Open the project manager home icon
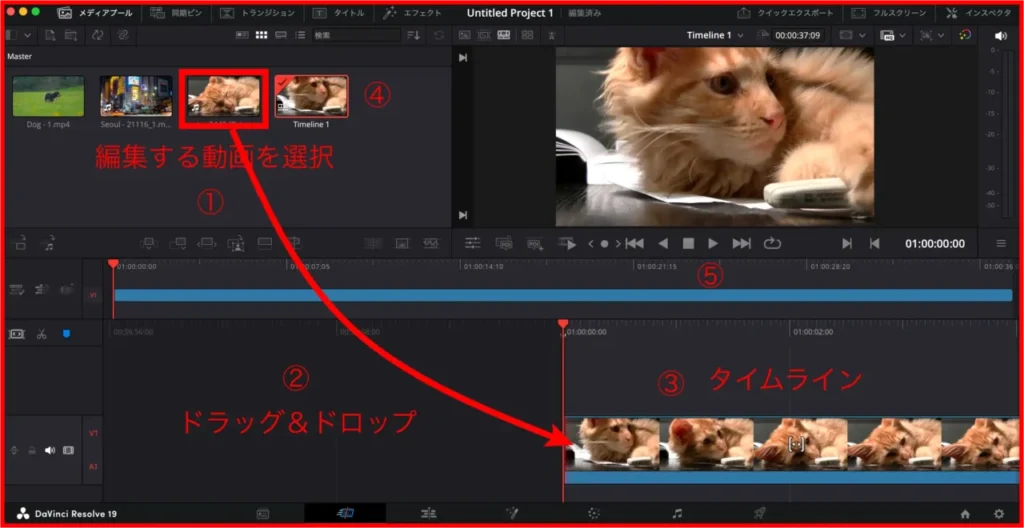The height and width of the screenshot is (528, 1024). pyautogui.click(x=965, y=514)
